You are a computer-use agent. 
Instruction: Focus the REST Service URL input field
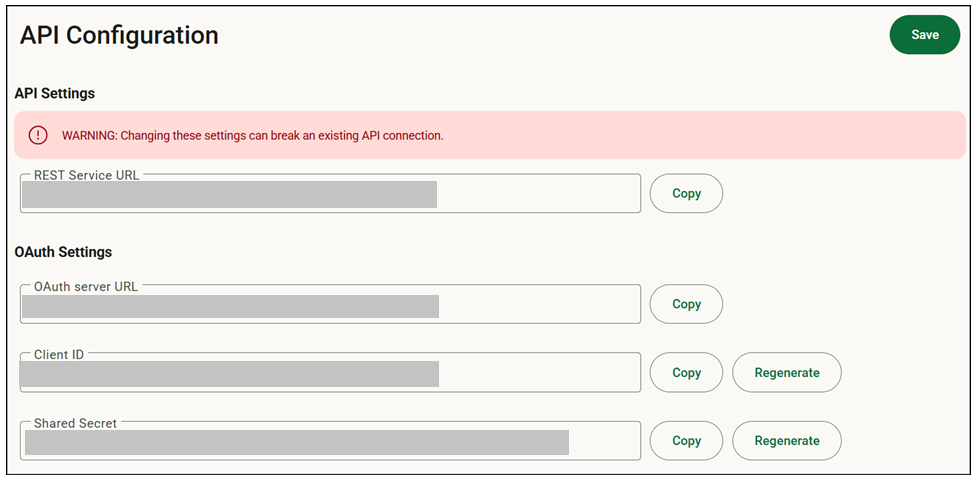[330, 193]
